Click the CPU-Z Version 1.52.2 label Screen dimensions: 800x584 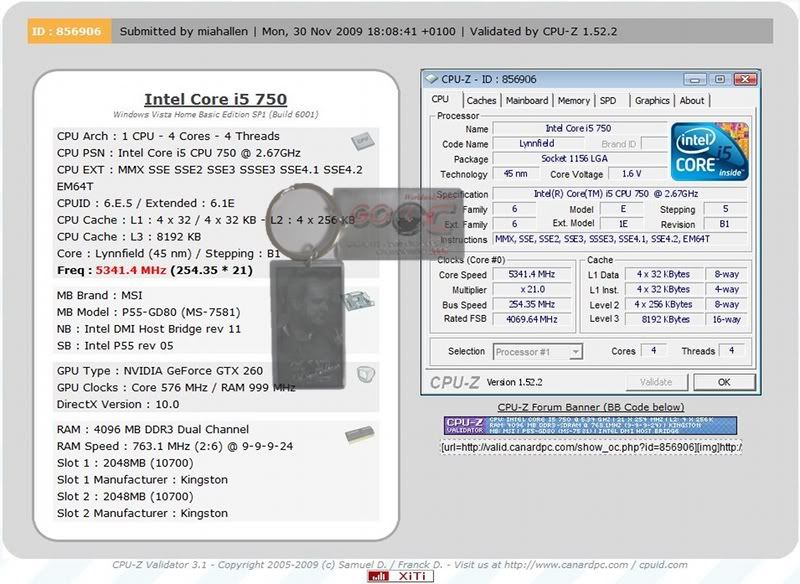pyautogui.click(x=514, y=383)
